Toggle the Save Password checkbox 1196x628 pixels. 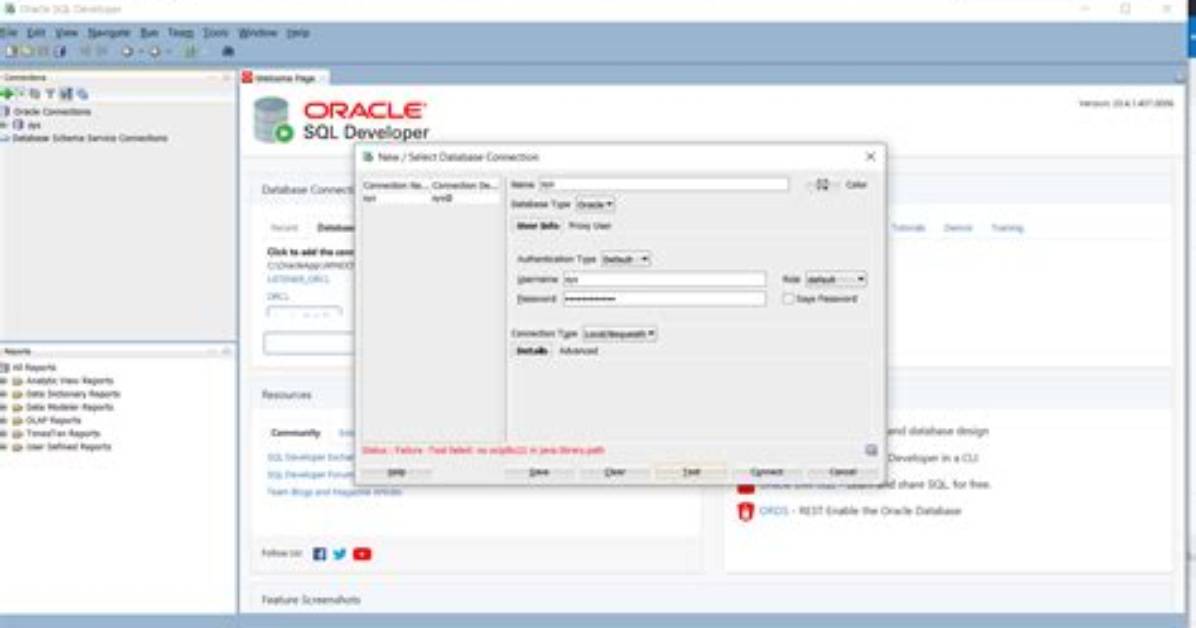[788, 299]
